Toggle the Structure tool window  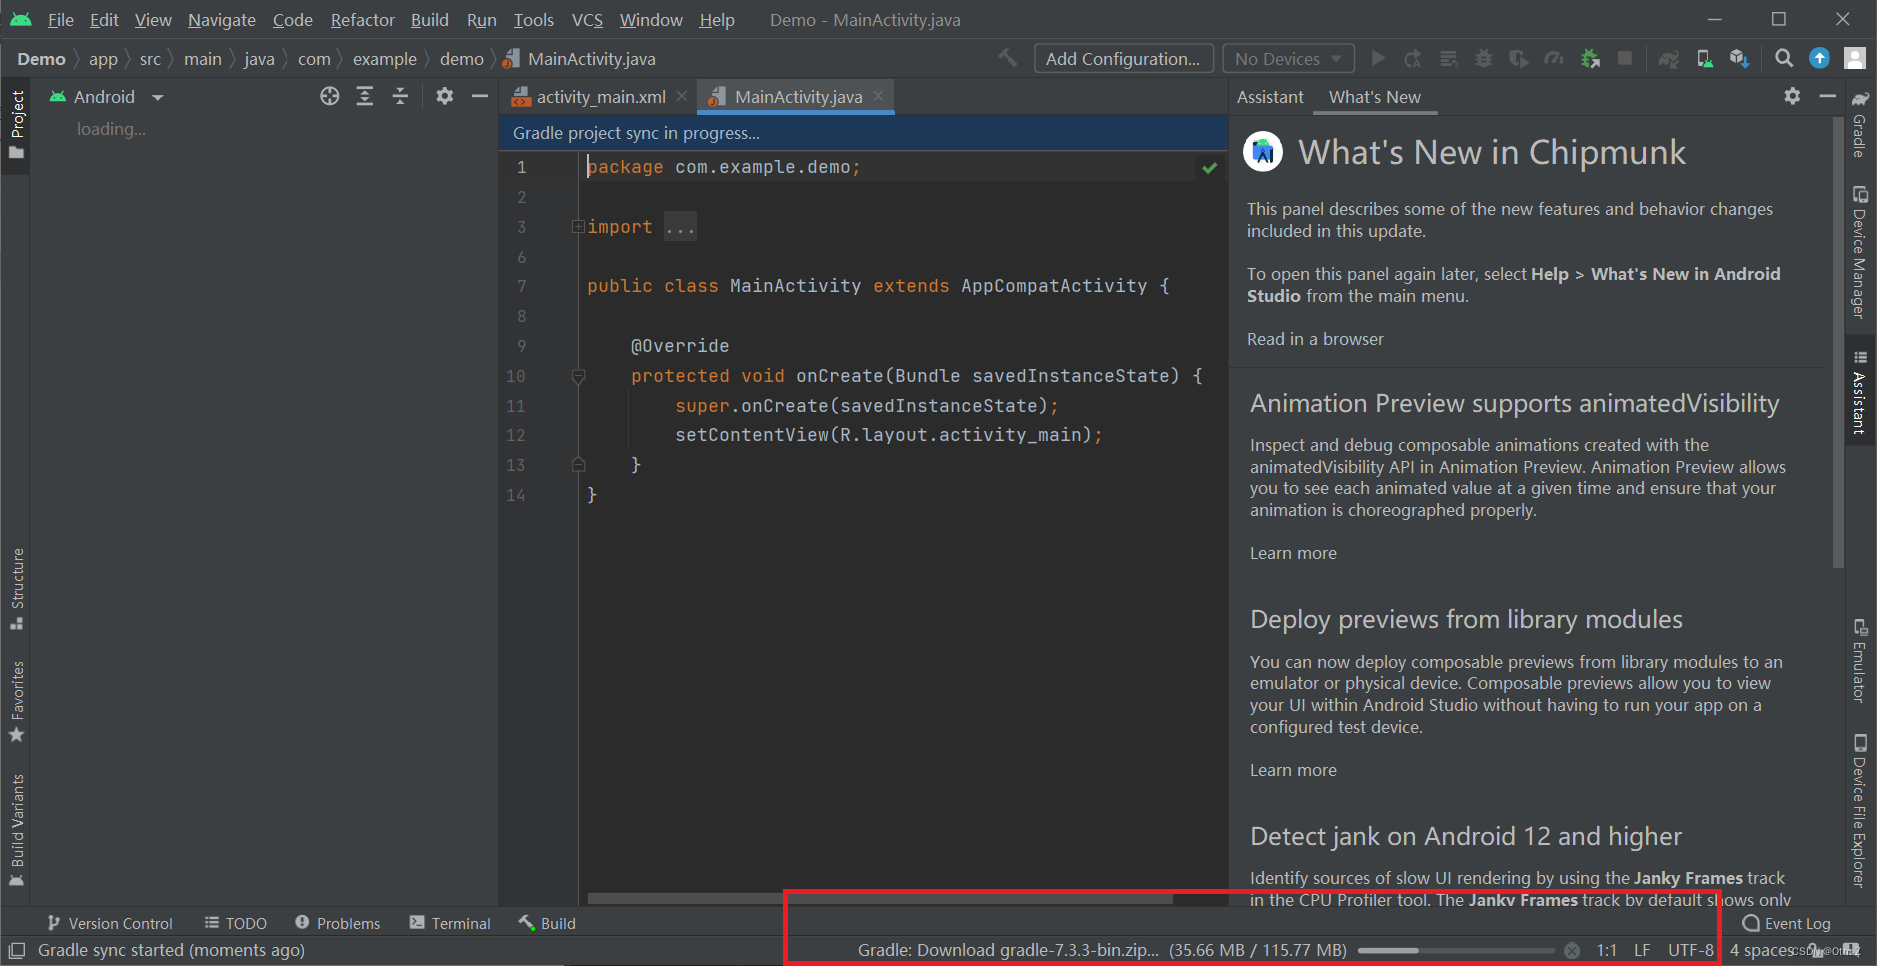pos(16,589)
